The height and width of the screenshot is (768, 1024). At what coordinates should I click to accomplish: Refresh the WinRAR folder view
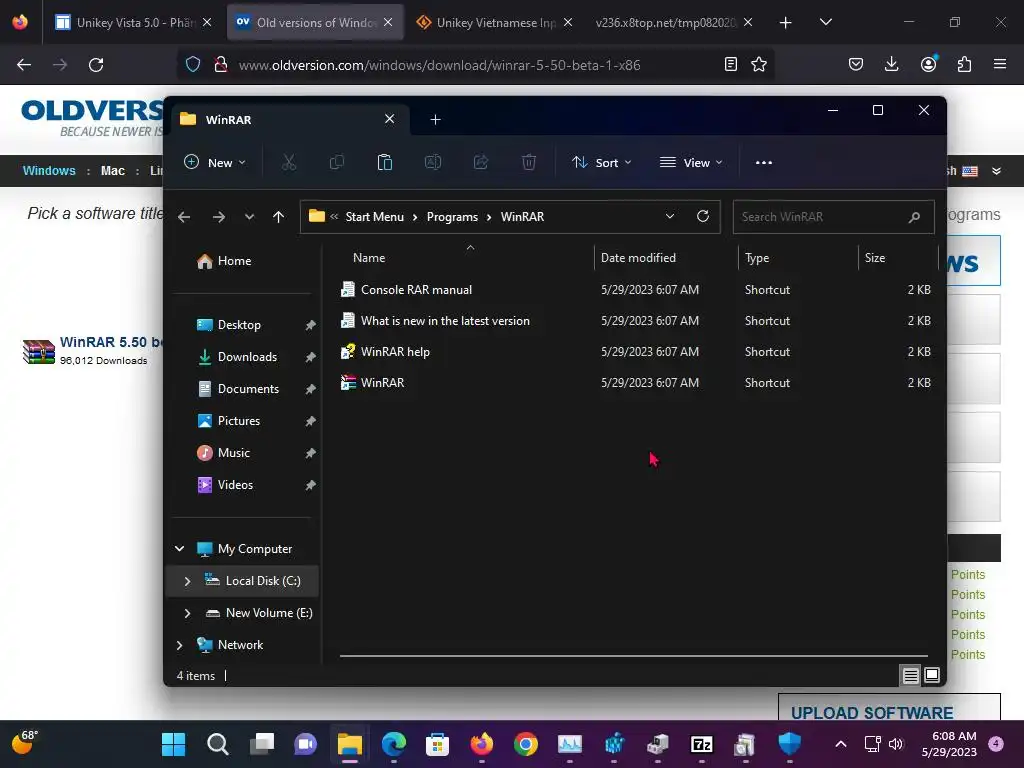click(703, 216)
